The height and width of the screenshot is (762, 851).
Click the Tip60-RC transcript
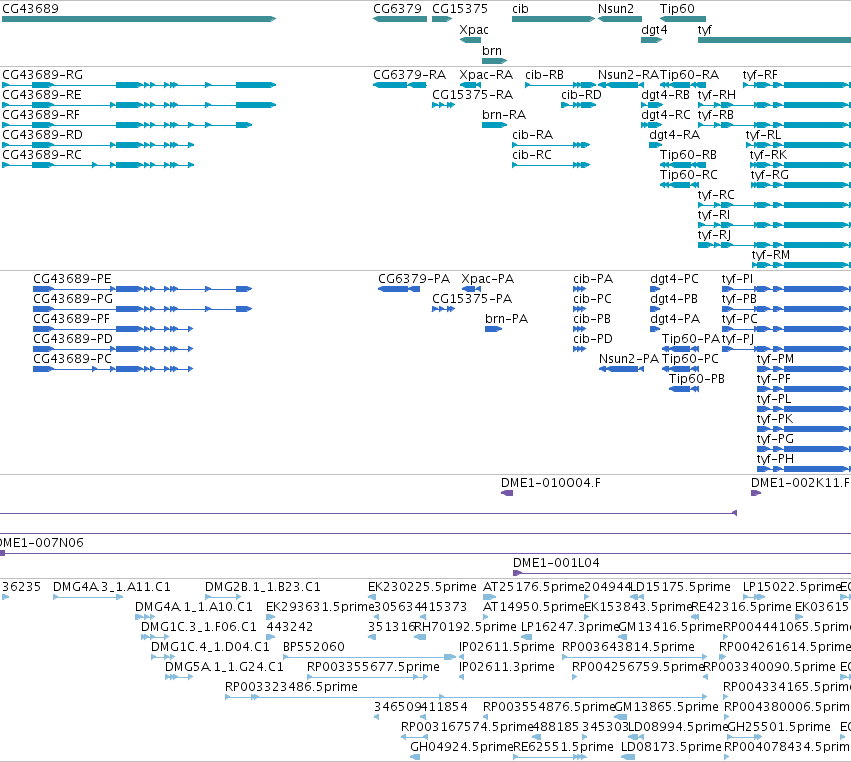(679, 185)
